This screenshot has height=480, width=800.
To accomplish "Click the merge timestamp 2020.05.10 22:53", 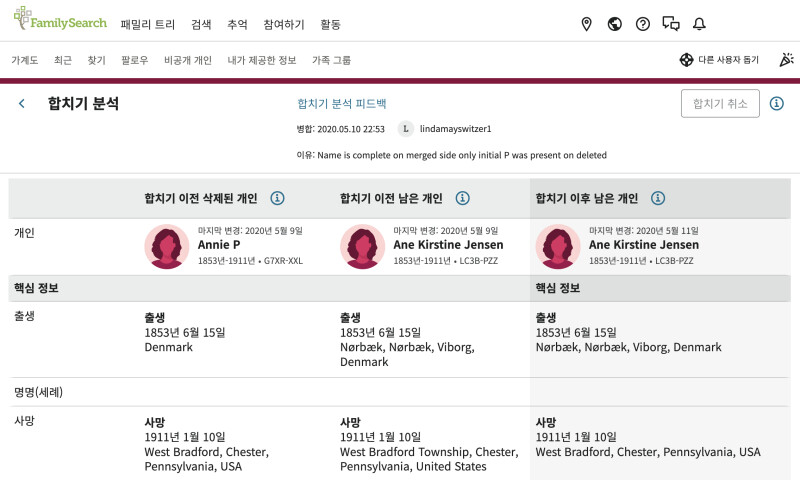I will (x=351, y=129).
